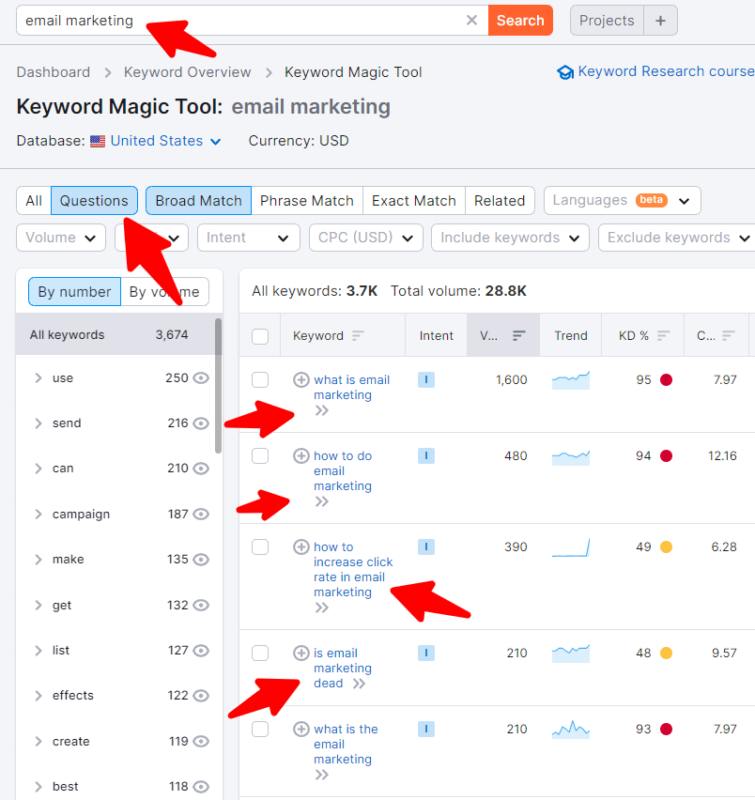
Task: Tick checkbox for 'how to increase click rate' row
Action: (260, 547)
